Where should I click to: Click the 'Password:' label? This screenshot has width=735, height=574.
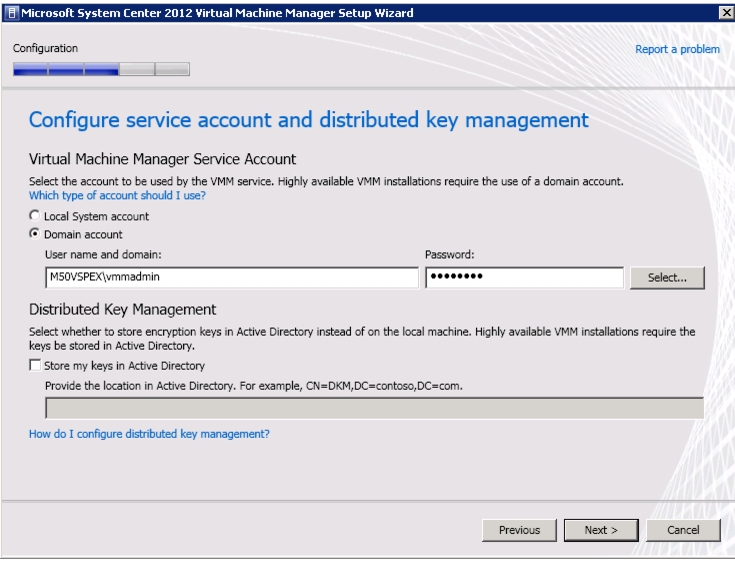click(x=450, y=254)
